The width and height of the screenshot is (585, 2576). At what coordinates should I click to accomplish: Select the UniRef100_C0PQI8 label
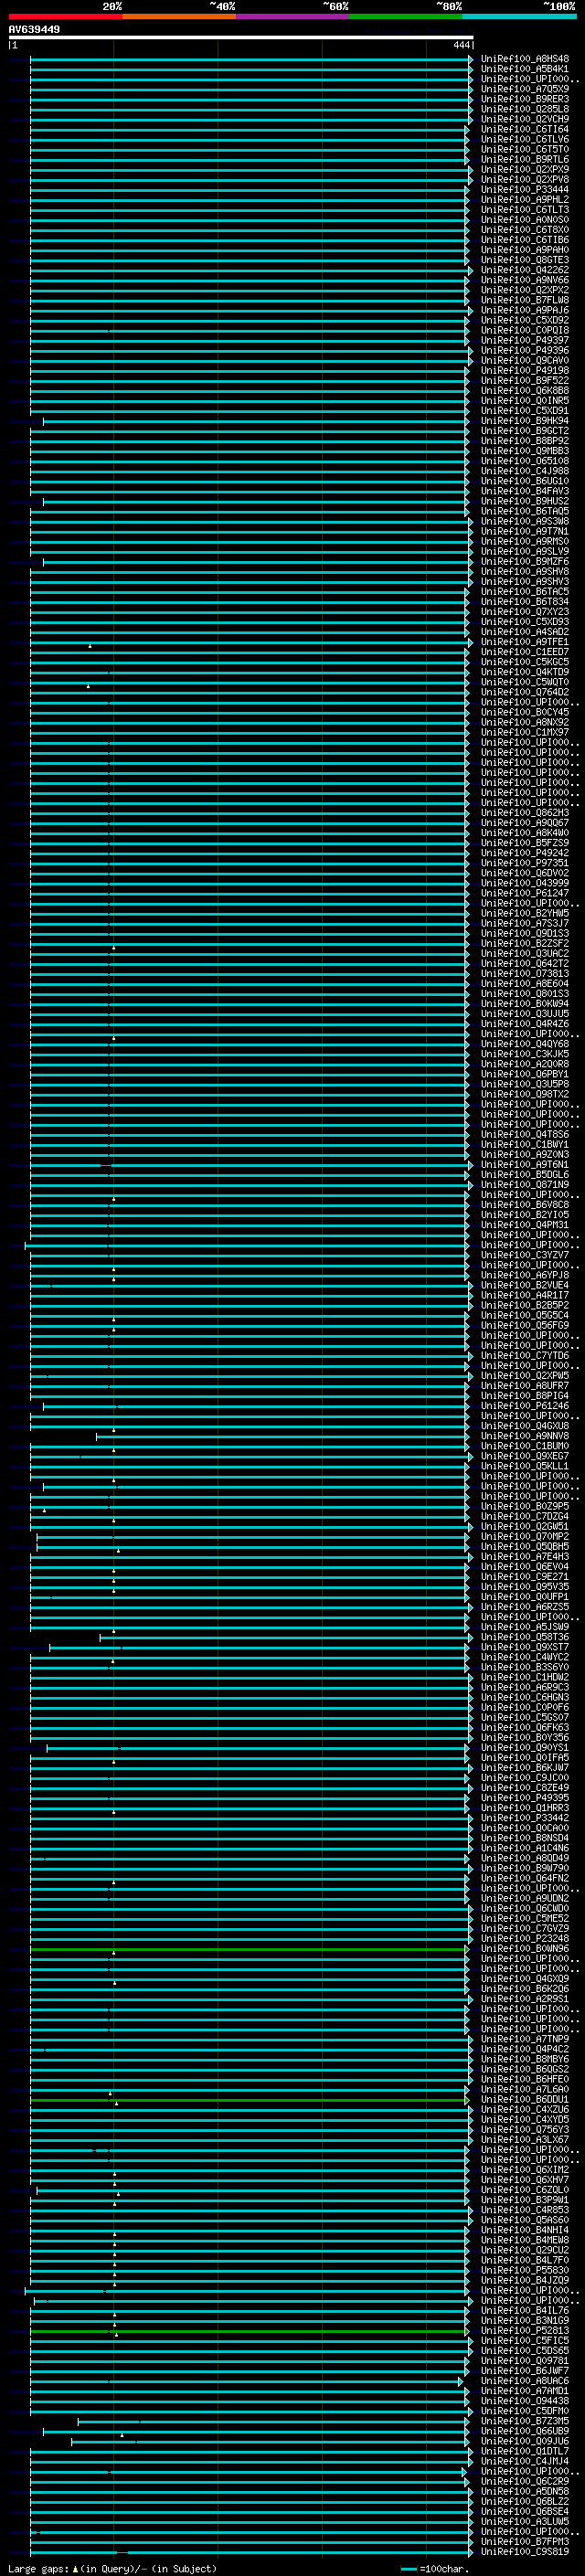tap(524, 330)
